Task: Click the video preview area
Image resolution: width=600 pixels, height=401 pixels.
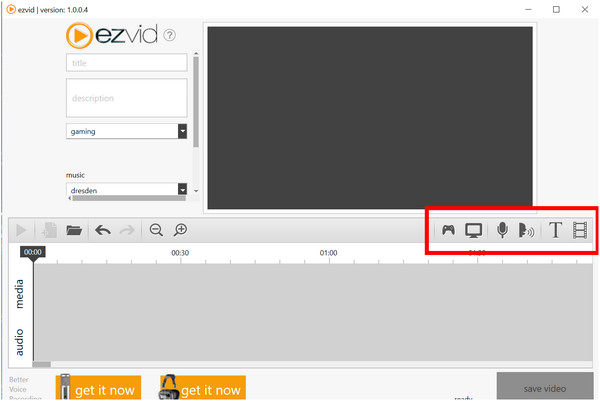Action: (370, 118)
